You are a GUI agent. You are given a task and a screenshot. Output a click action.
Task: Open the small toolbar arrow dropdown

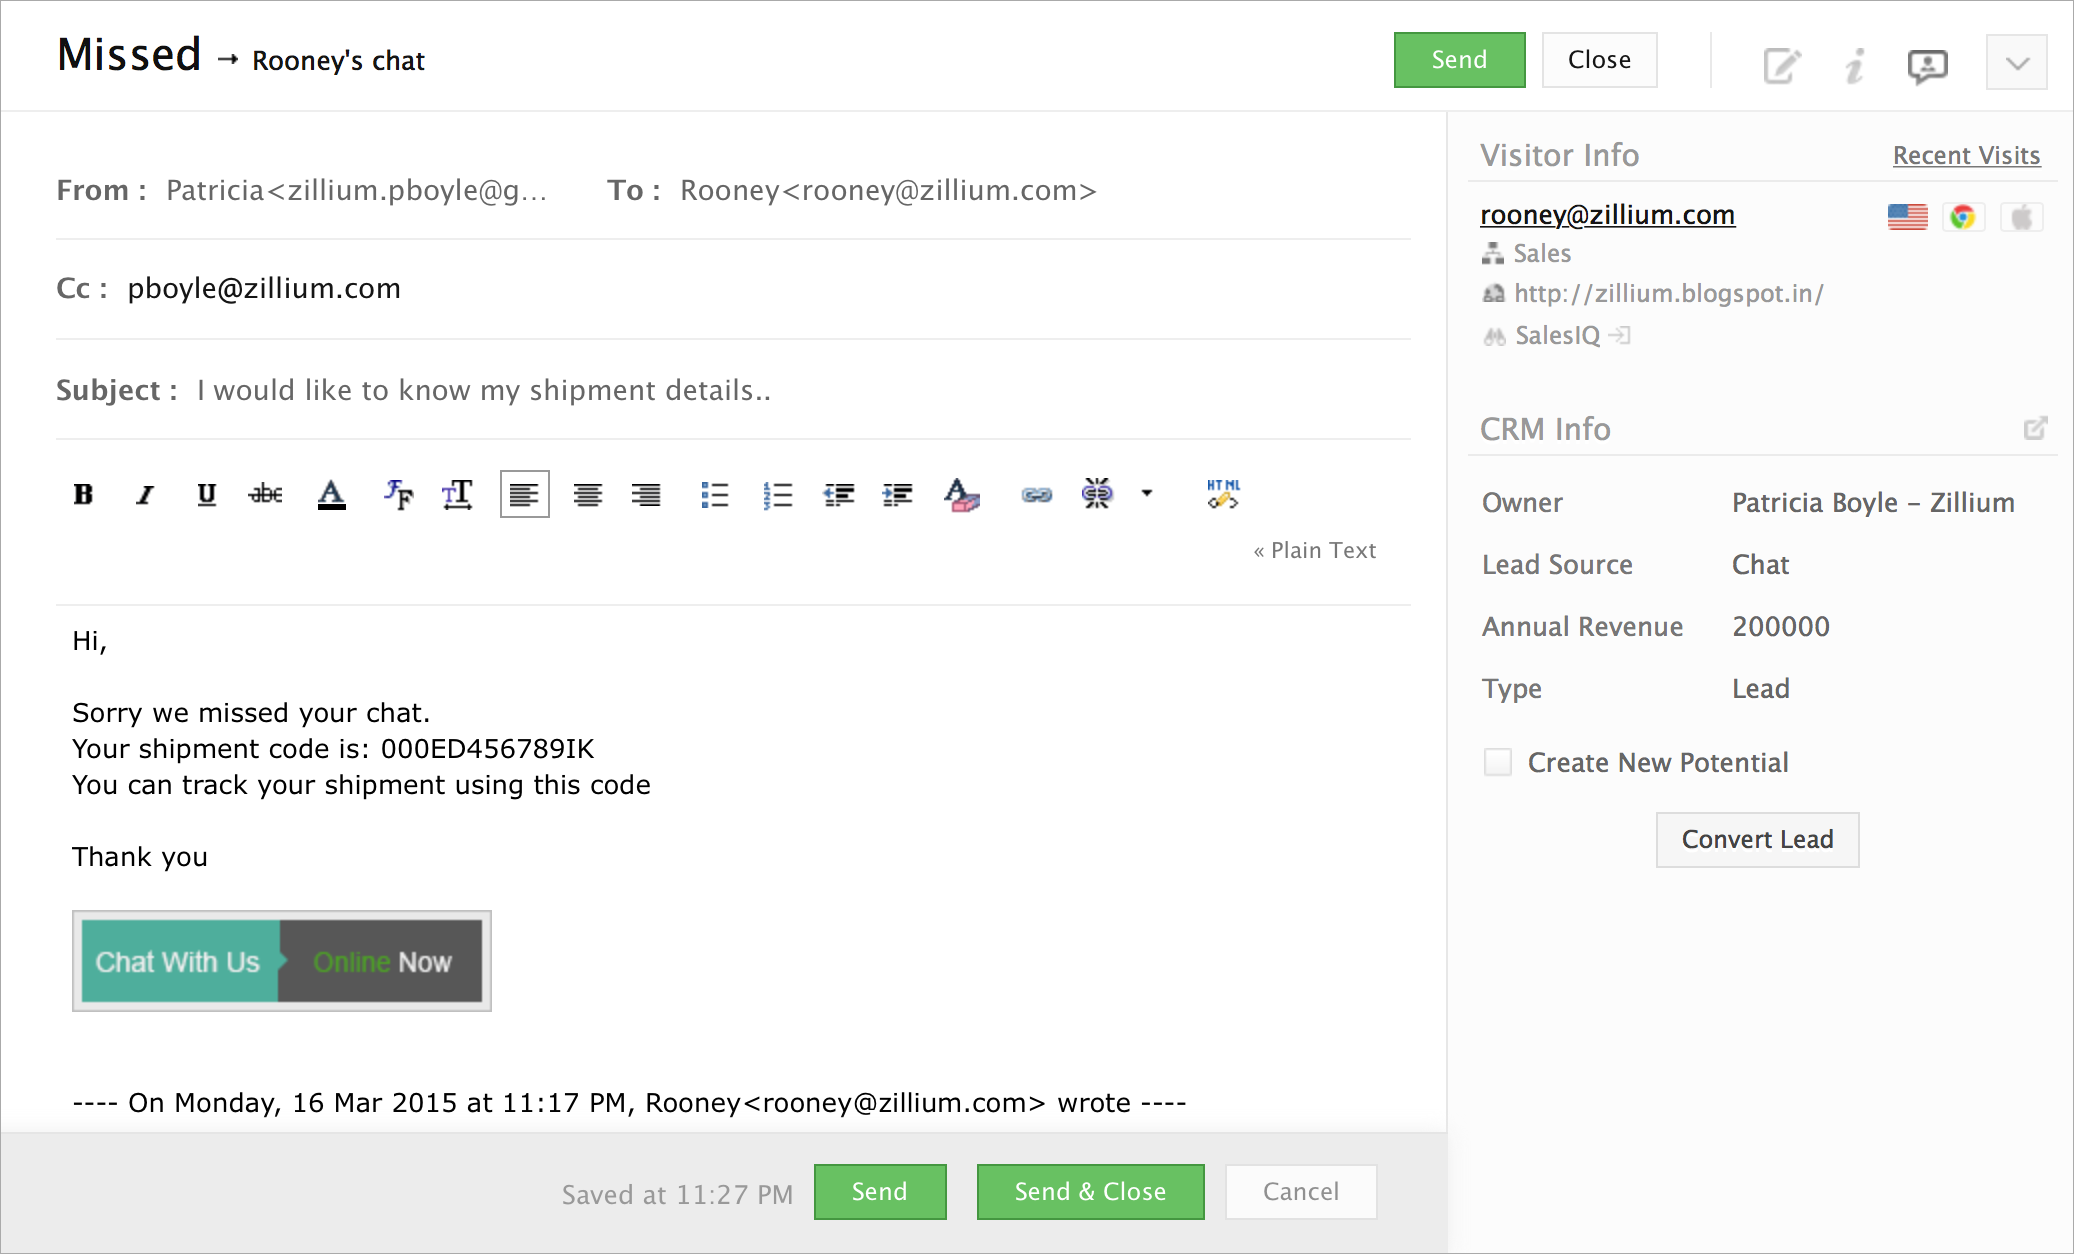[1147, 493]
